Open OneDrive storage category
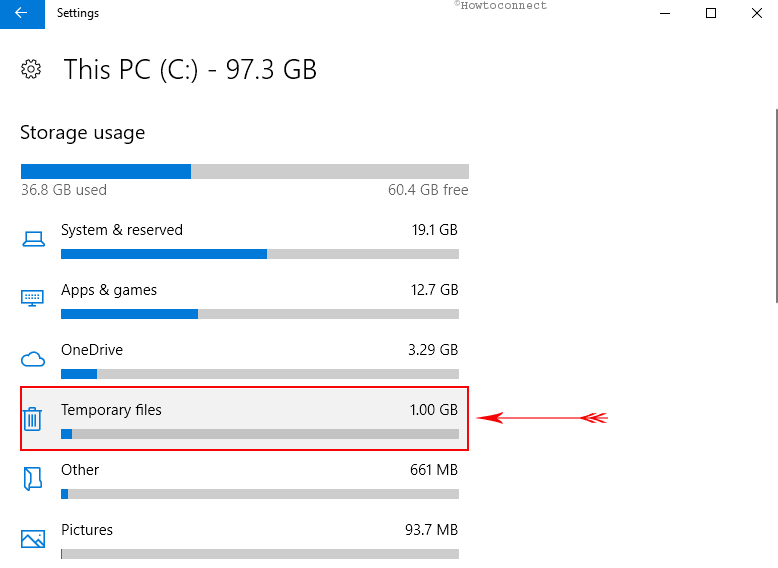 (x=245, y=360)
